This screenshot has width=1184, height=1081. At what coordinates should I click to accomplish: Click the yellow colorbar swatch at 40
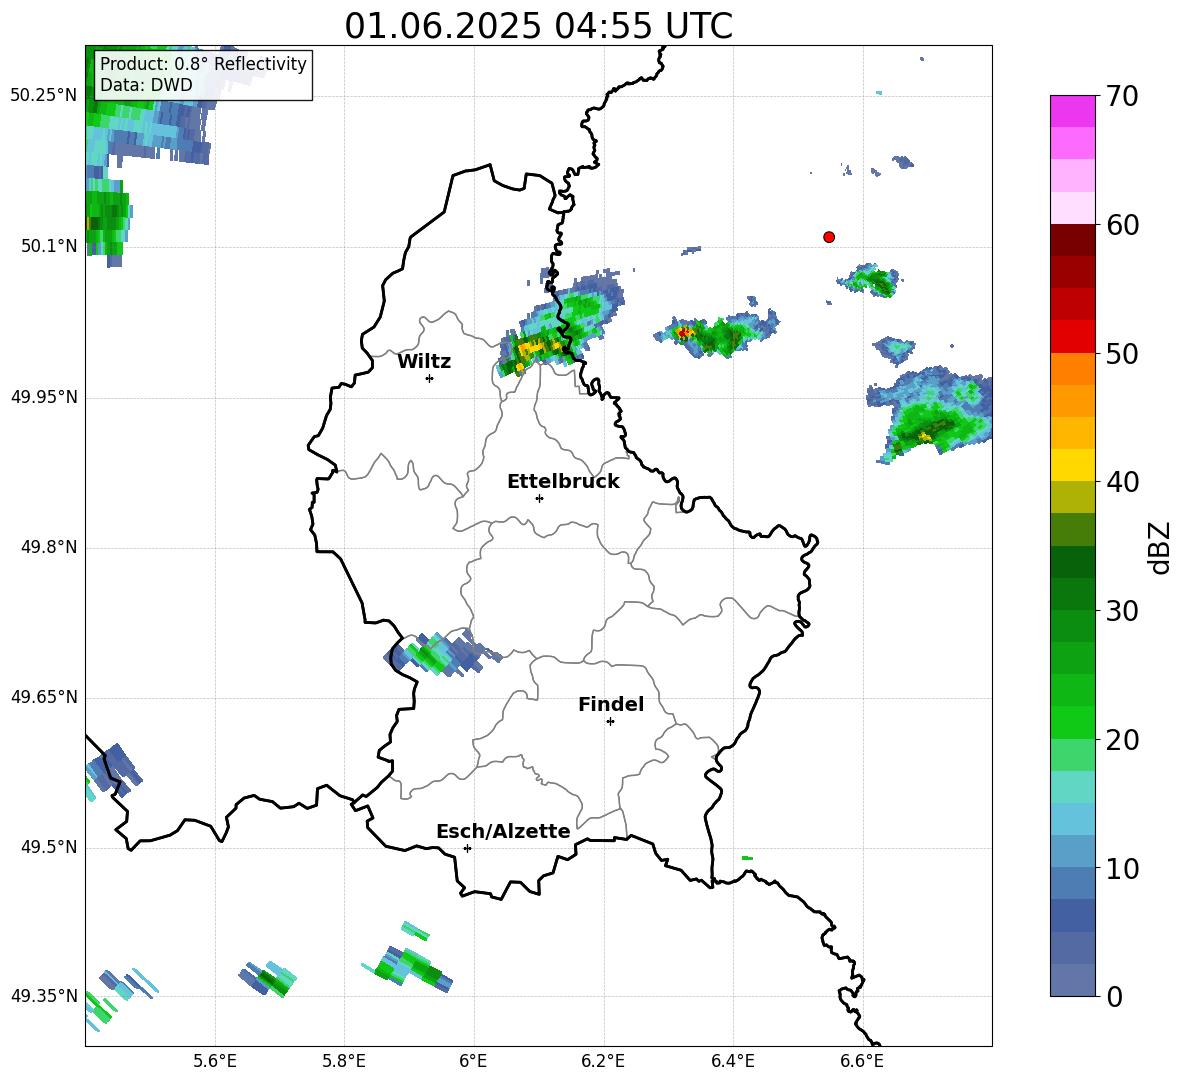pyautogui.click(x=1072, y=465)
